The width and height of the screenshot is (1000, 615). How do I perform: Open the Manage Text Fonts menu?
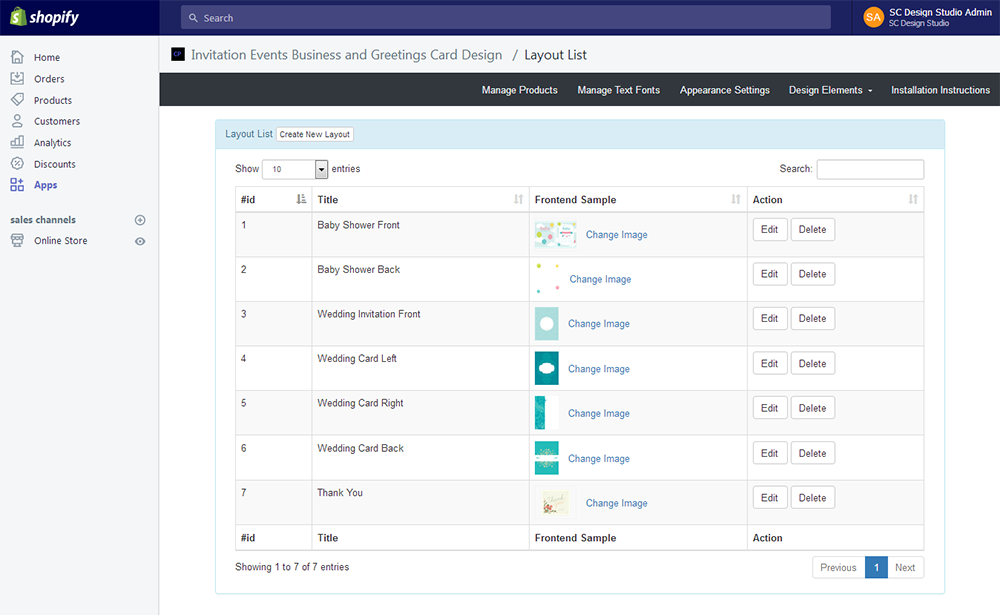point(619,90)
